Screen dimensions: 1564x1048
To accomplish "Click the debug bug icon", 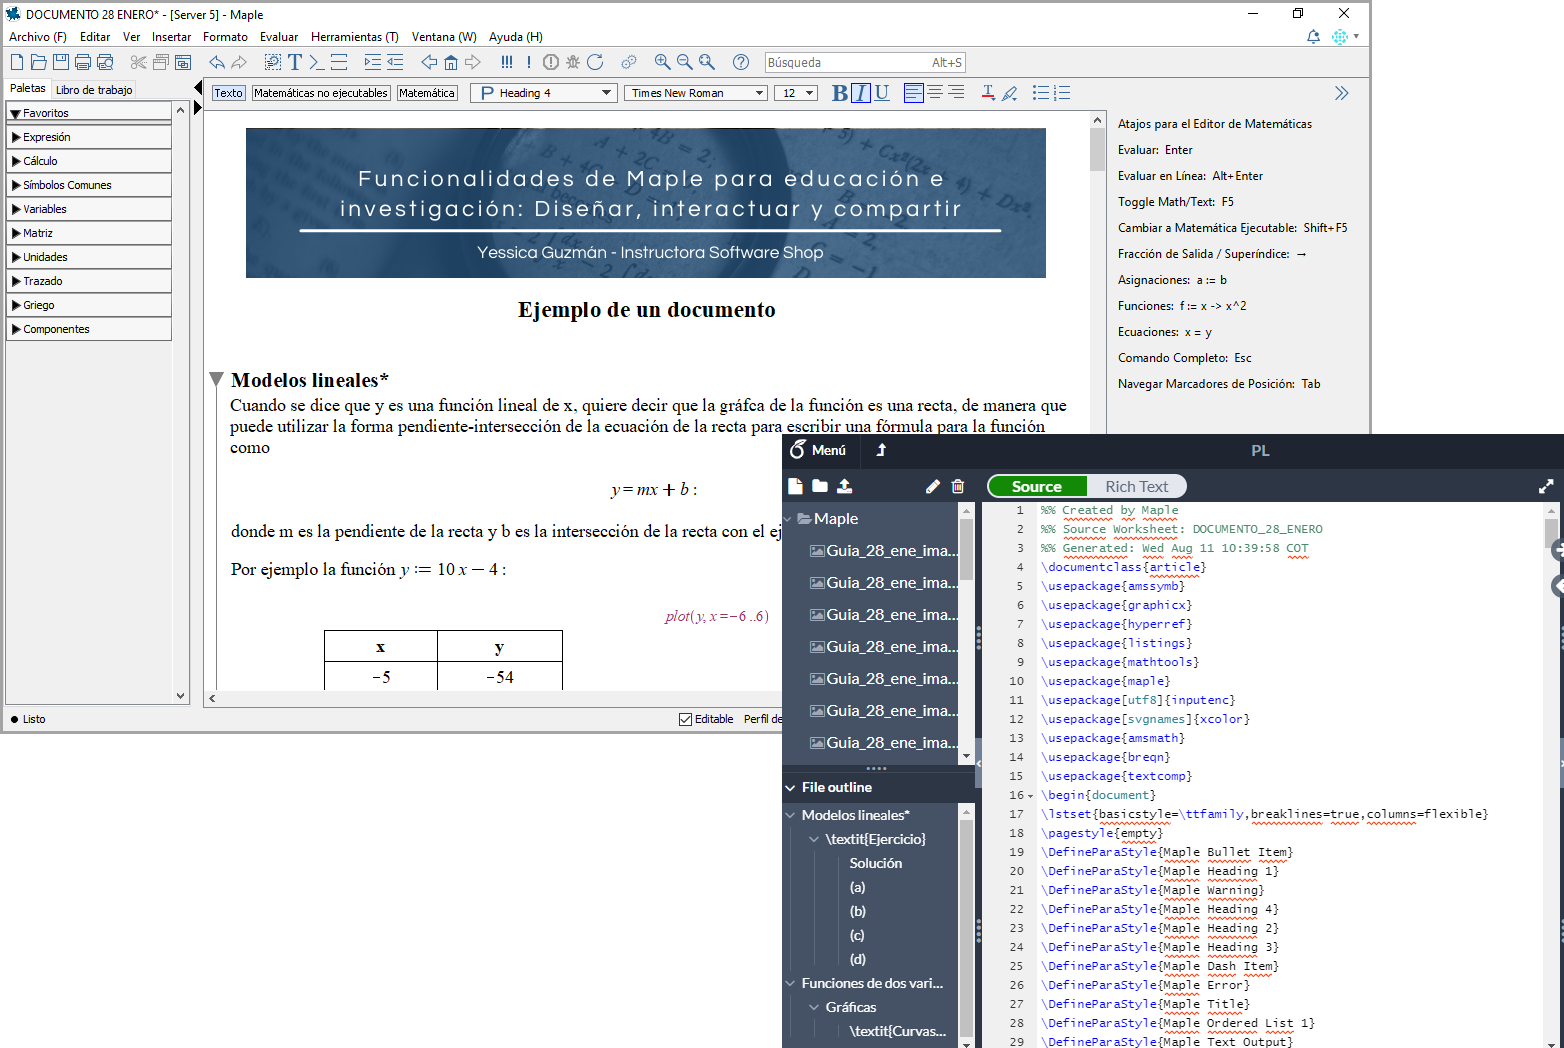I will coord(573,62).
